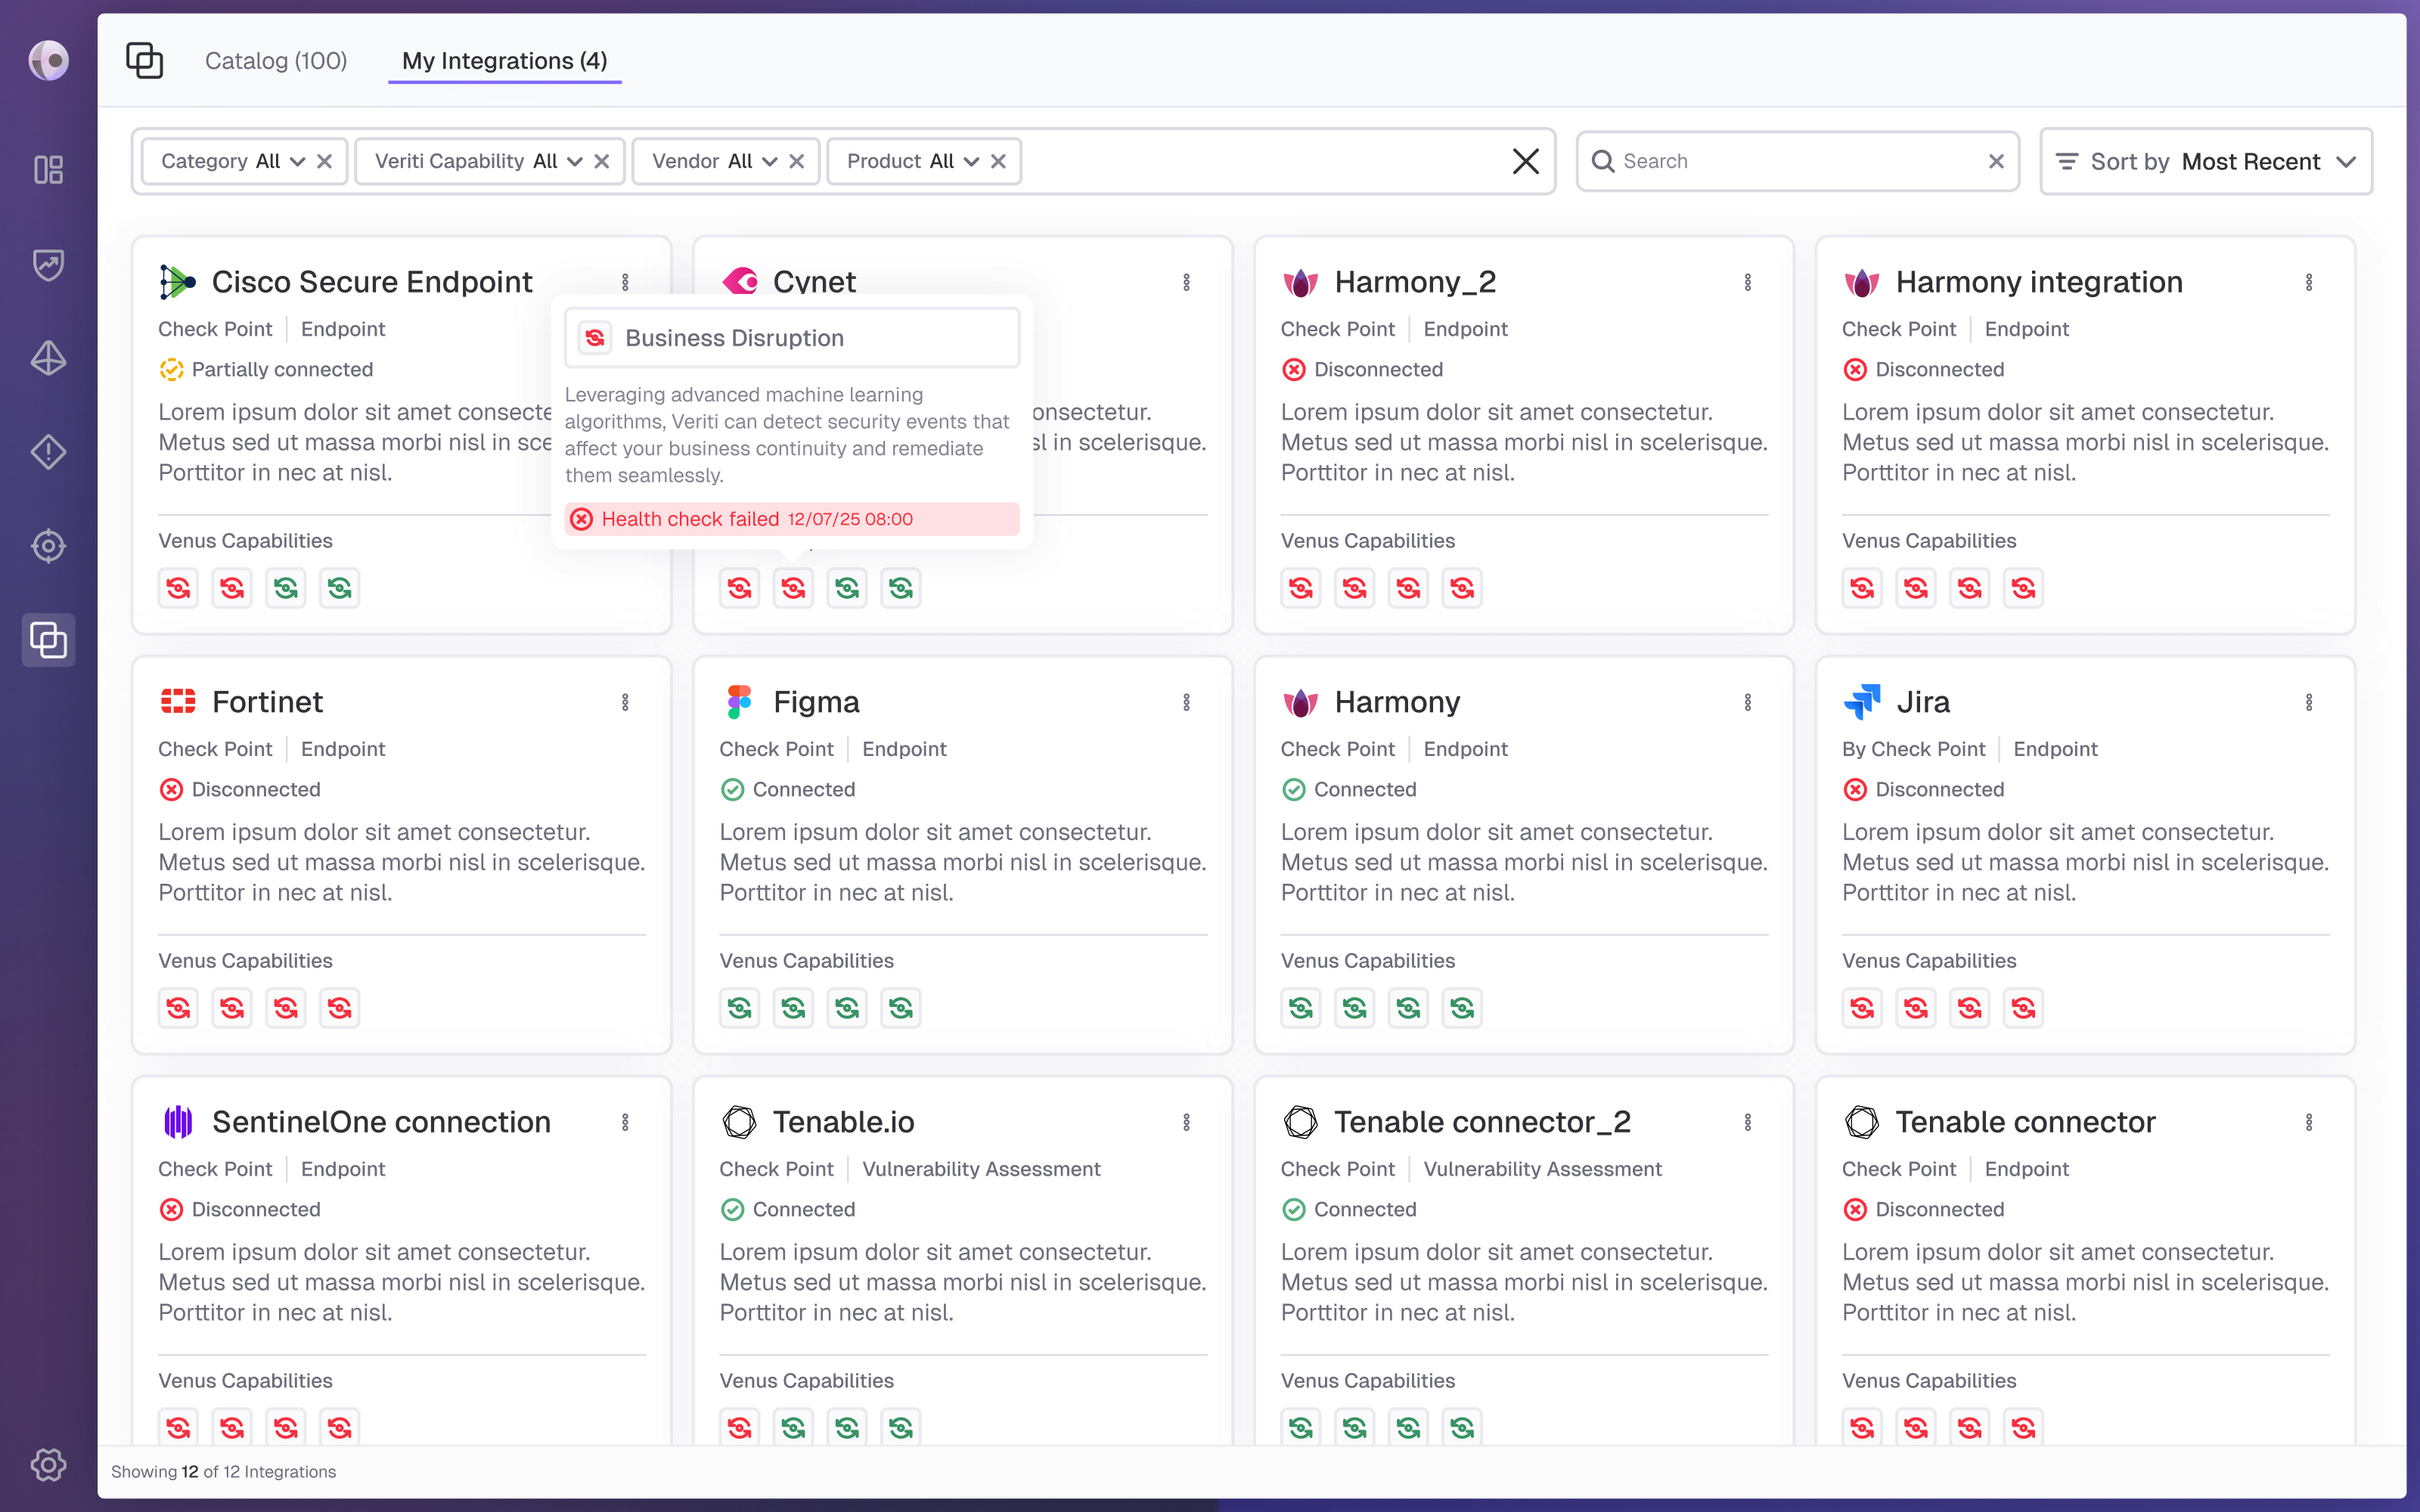The height and width of the screenshot is (1512, 2420).
Task: Open Harmony_2 card three-dot menu
Action: pyautogui.click(x=1747, y=282)
